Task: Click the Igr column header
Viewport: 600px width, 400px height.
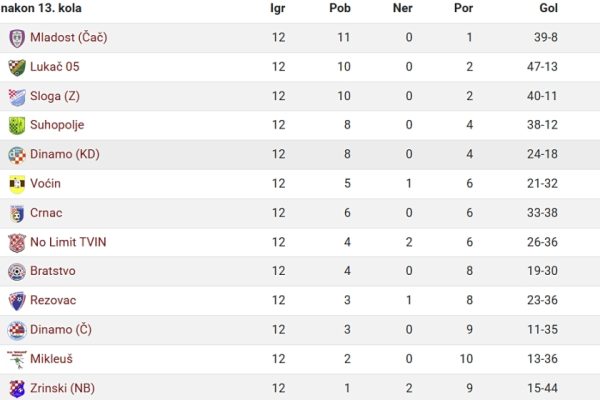Action: (277, 8)
